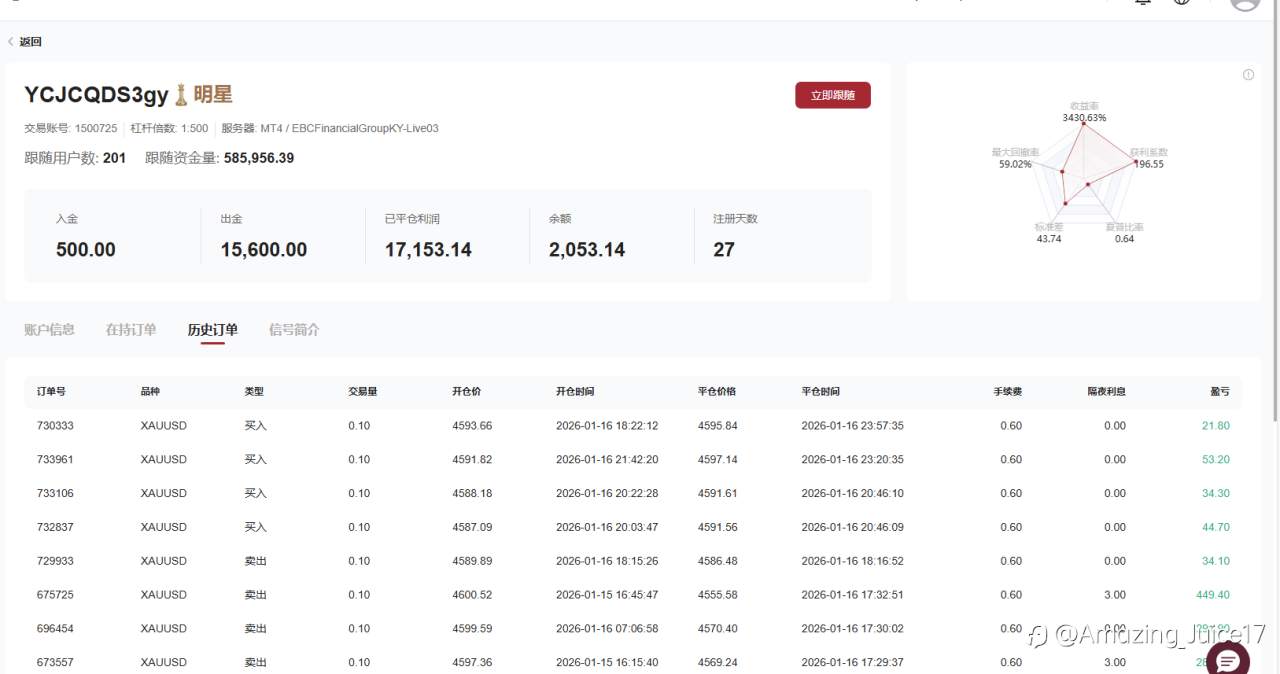1280x674 pixels.
Task: Click profit value 44.70
Action: 1216,527
